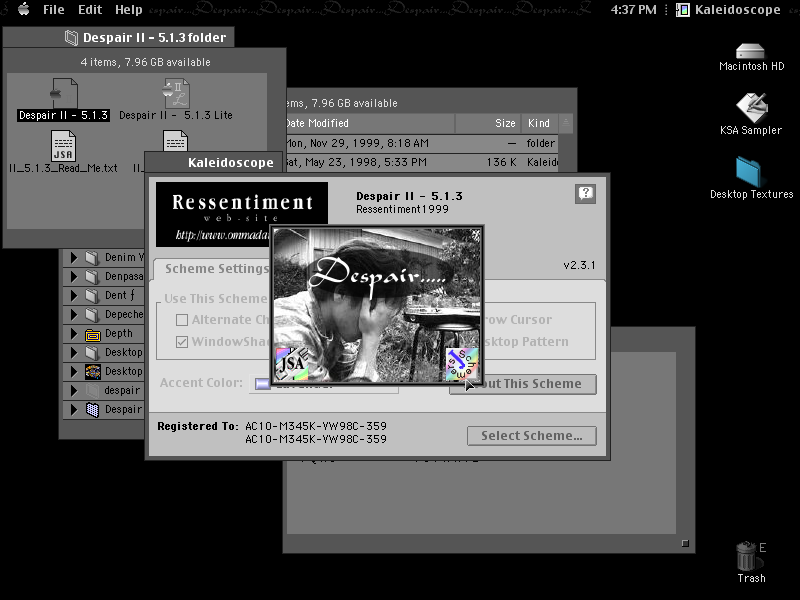Open the Desktop Textures folder icon
This screenshot has width=800, height=600.
[x=749, y=172]
